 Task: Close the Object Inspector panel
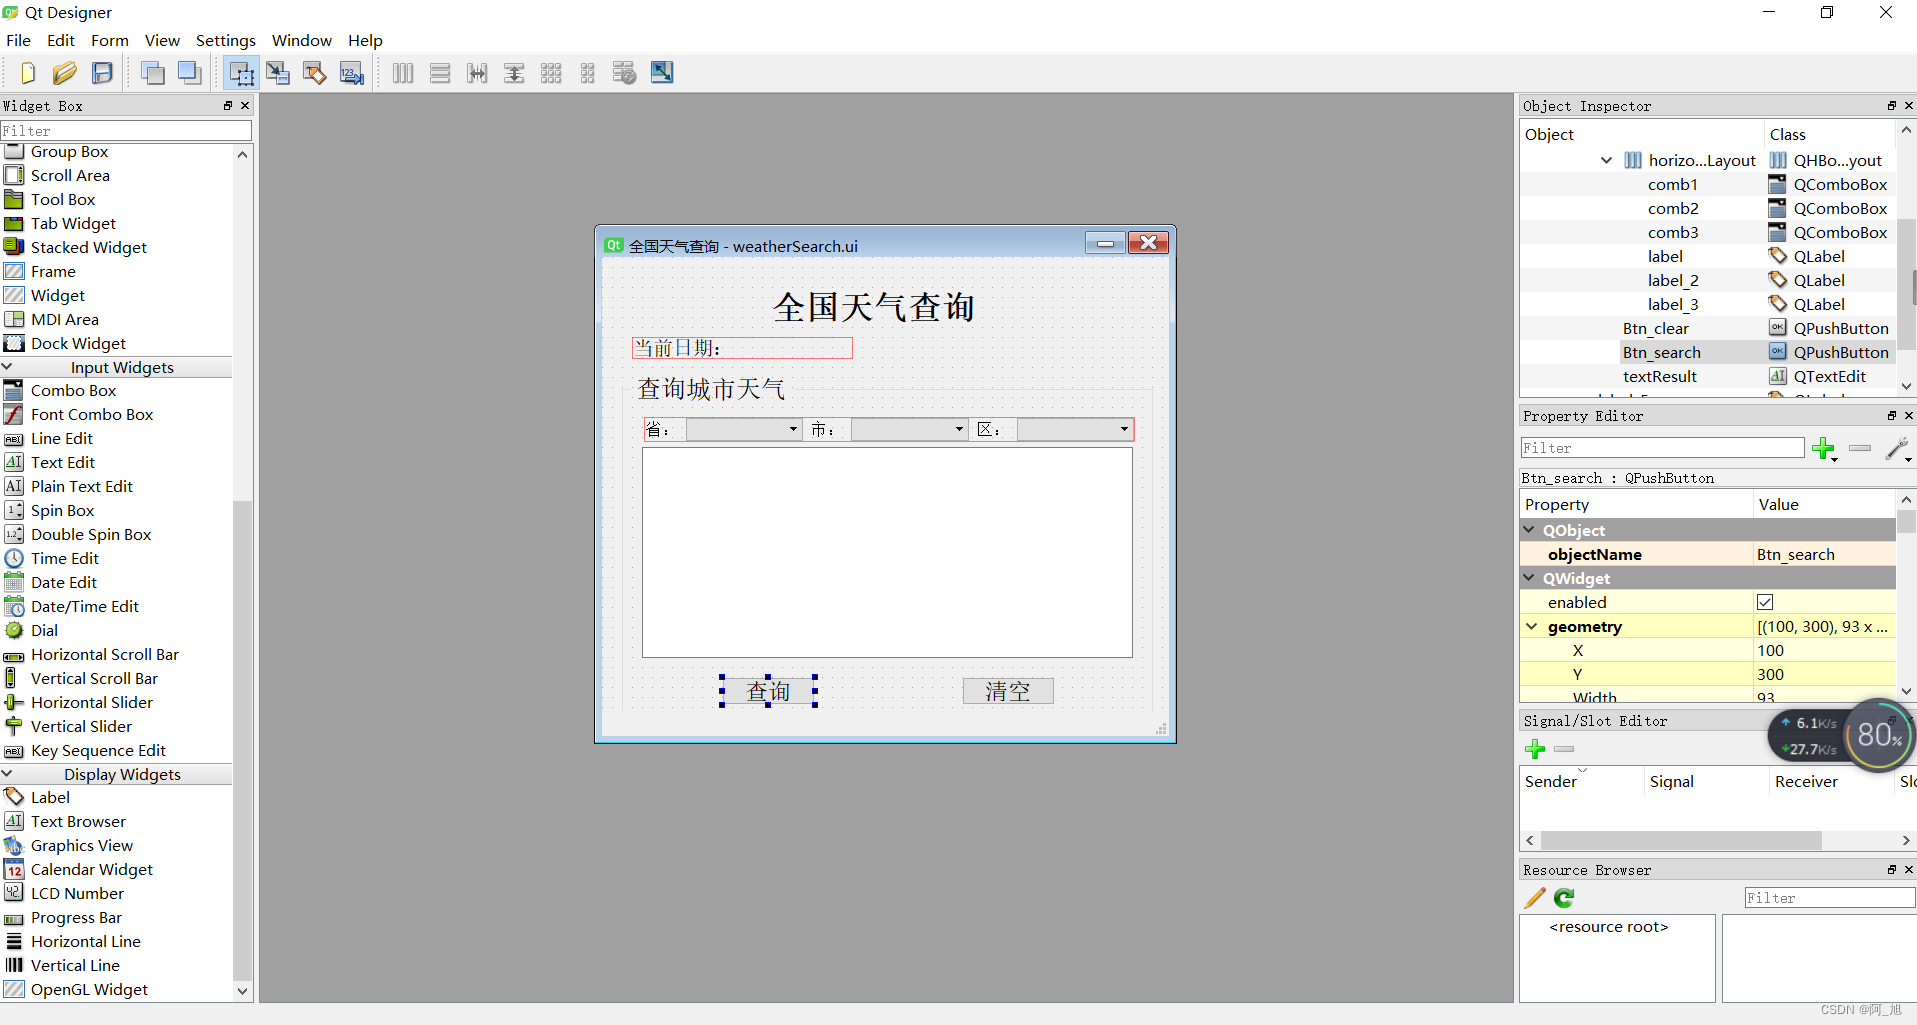1909,106
